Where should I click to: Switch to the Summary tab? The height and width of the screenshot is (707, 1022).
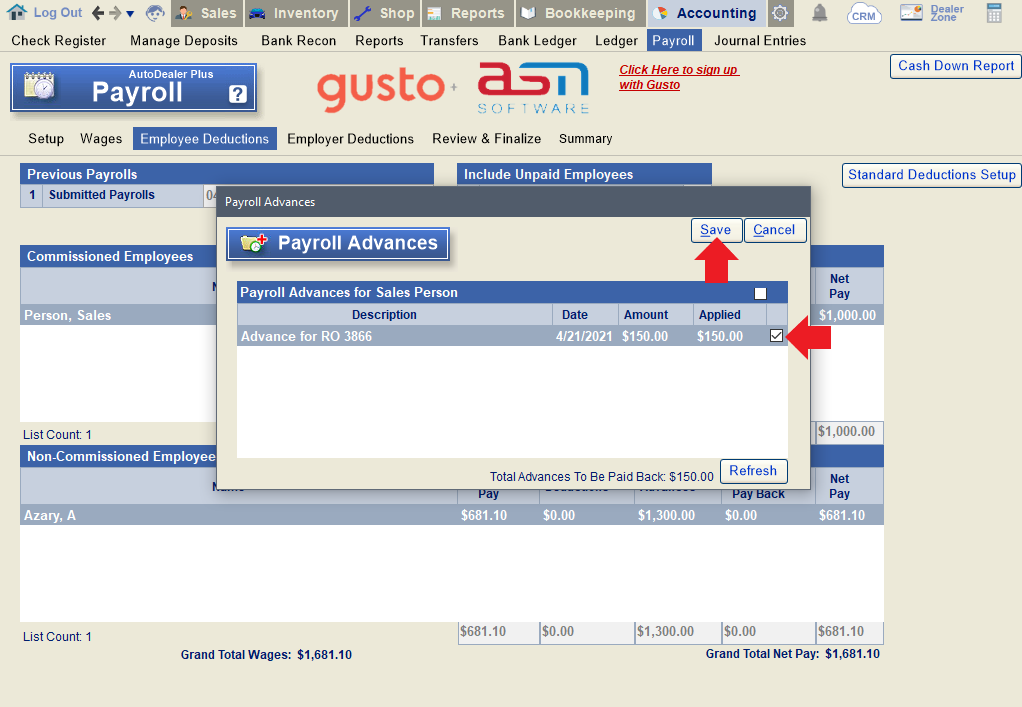click(585, 139)
